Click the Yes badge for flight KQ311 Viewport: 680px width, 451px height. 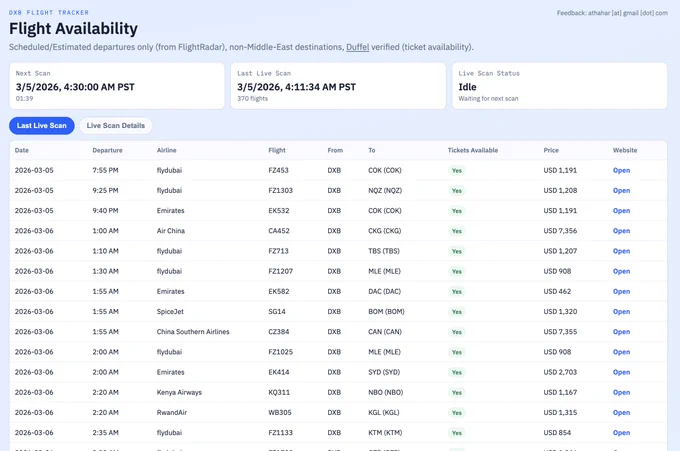click(x=456, y=392)
